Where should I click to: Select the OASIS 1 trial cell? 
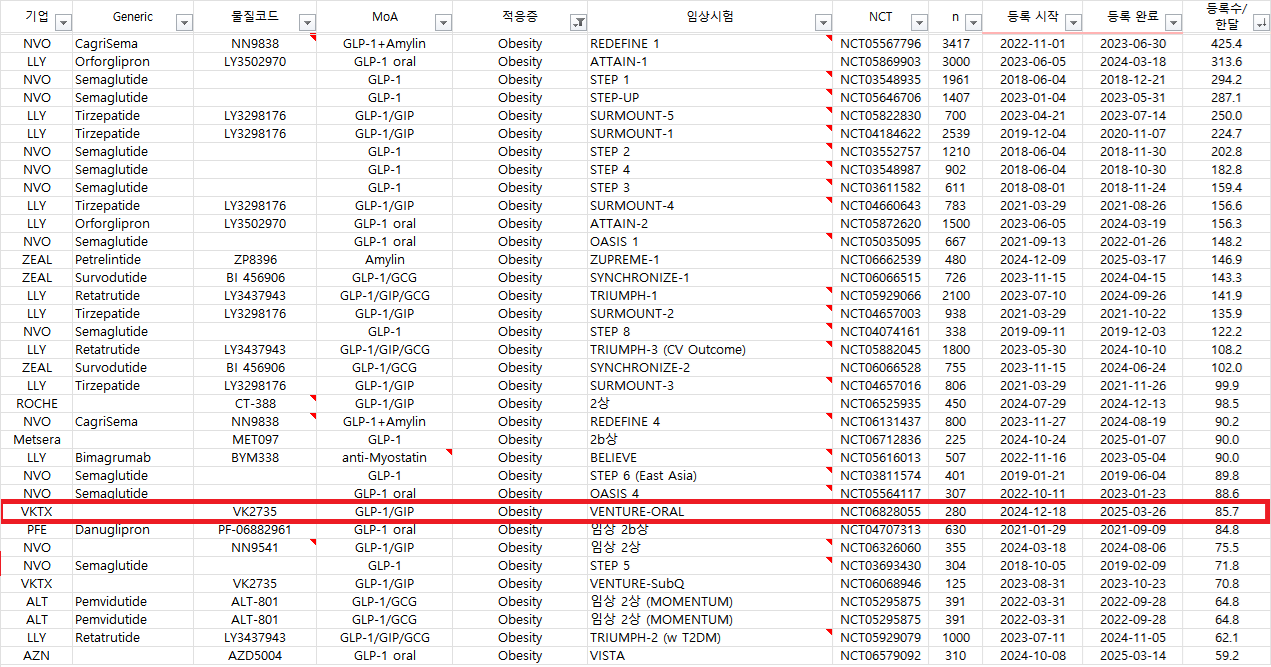711,242
